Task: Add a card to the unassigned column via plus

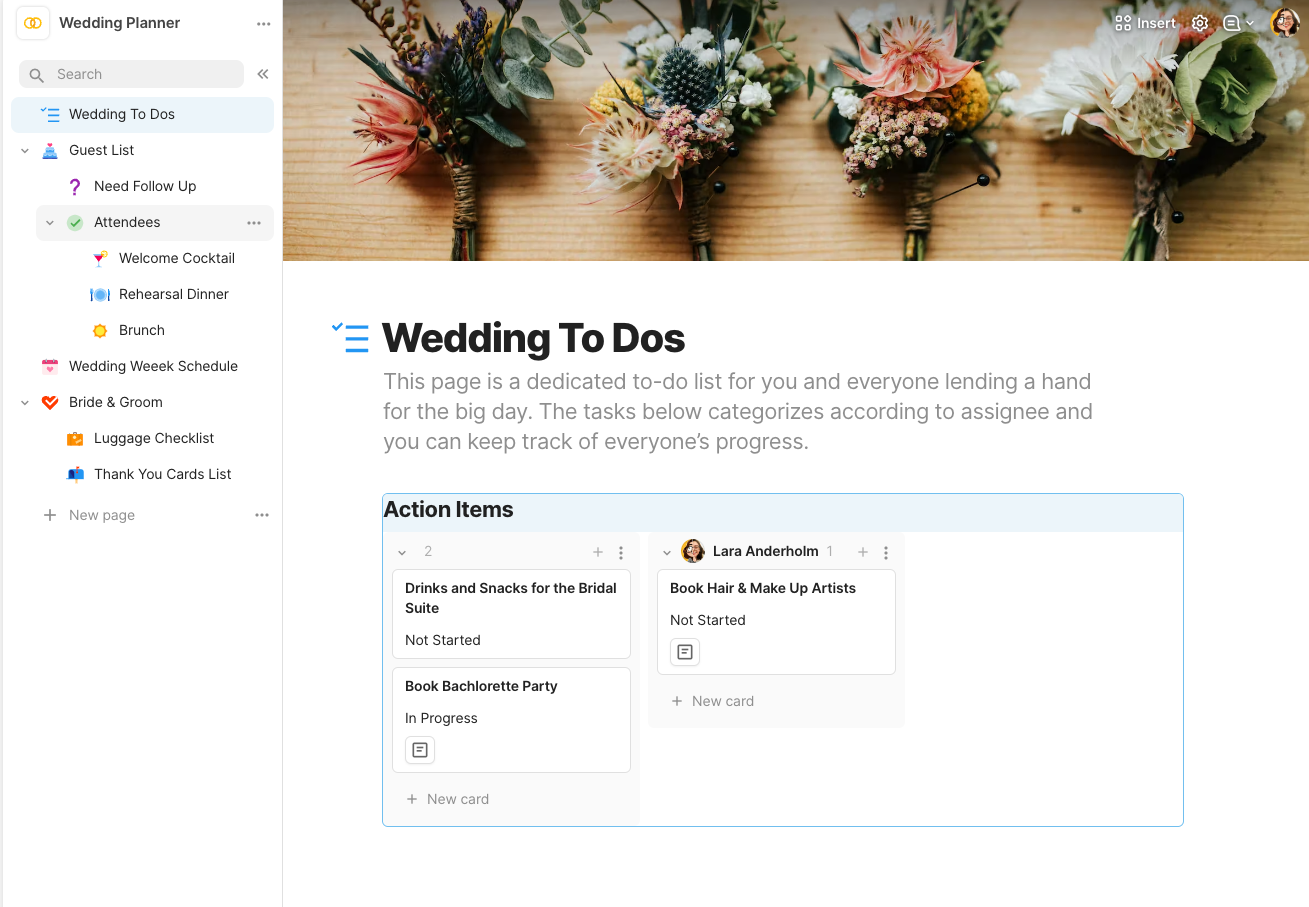Action: 598,552
